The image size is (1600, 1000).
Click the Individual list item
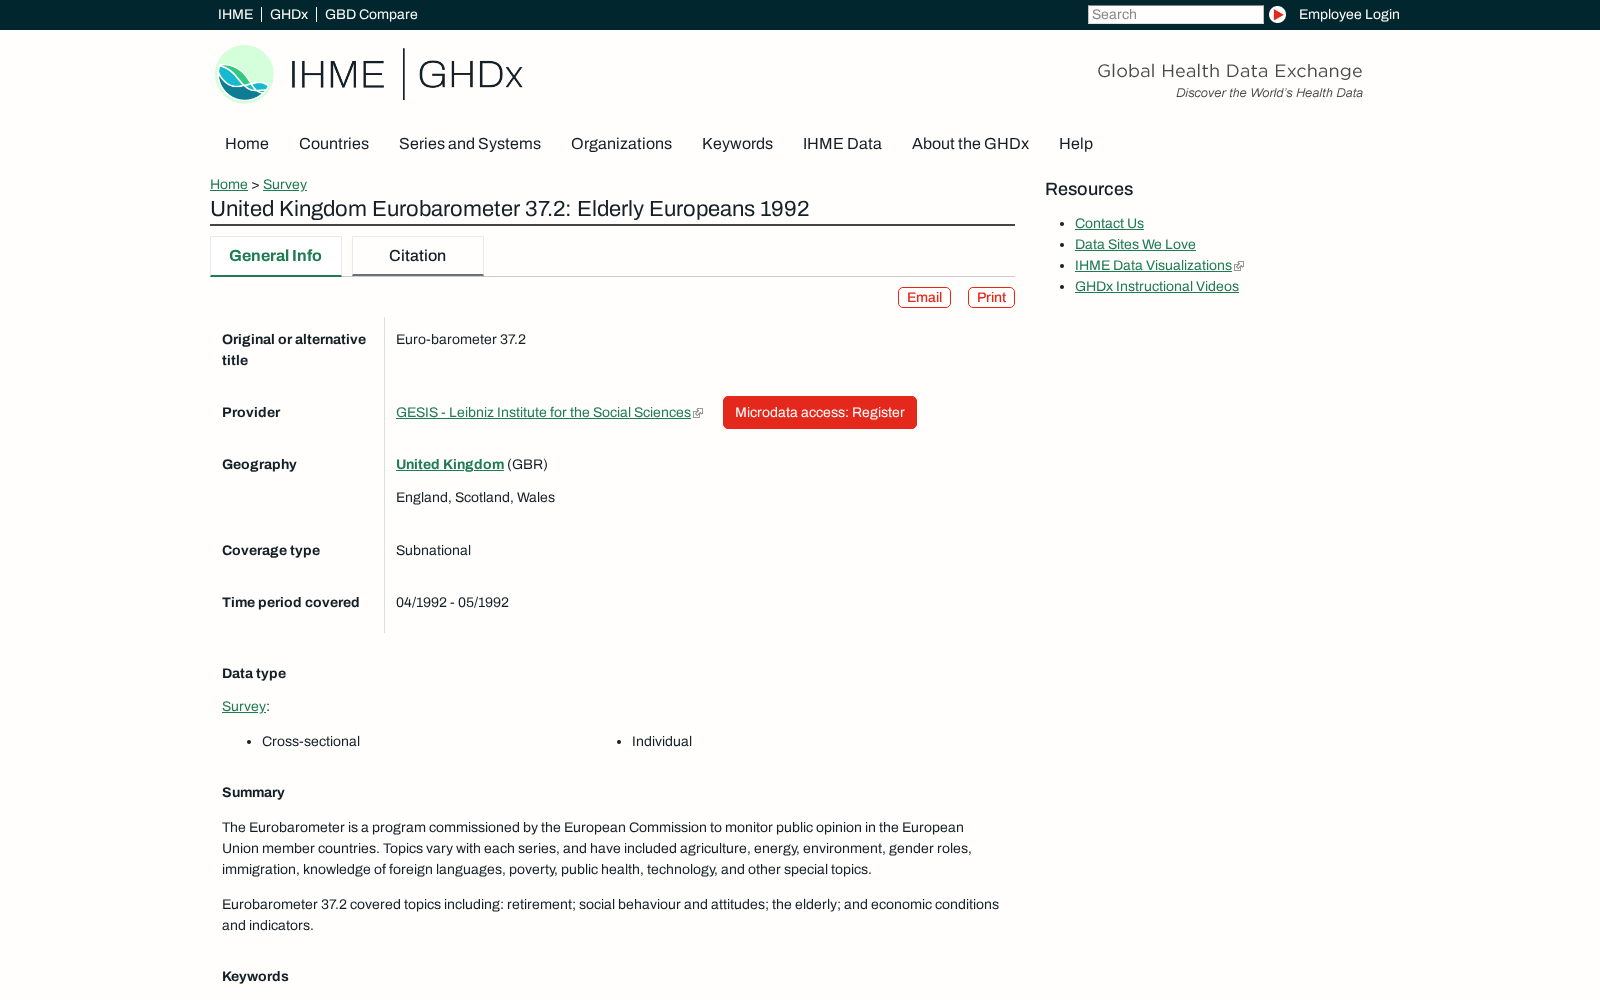pos(662,741)
